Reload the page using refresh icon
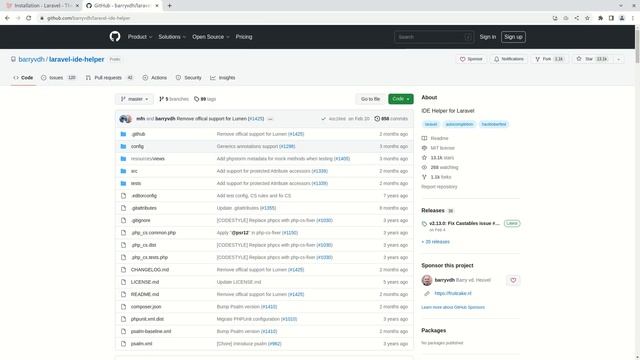The height and width of the screenshot is (360, 640). pos(29,18)
